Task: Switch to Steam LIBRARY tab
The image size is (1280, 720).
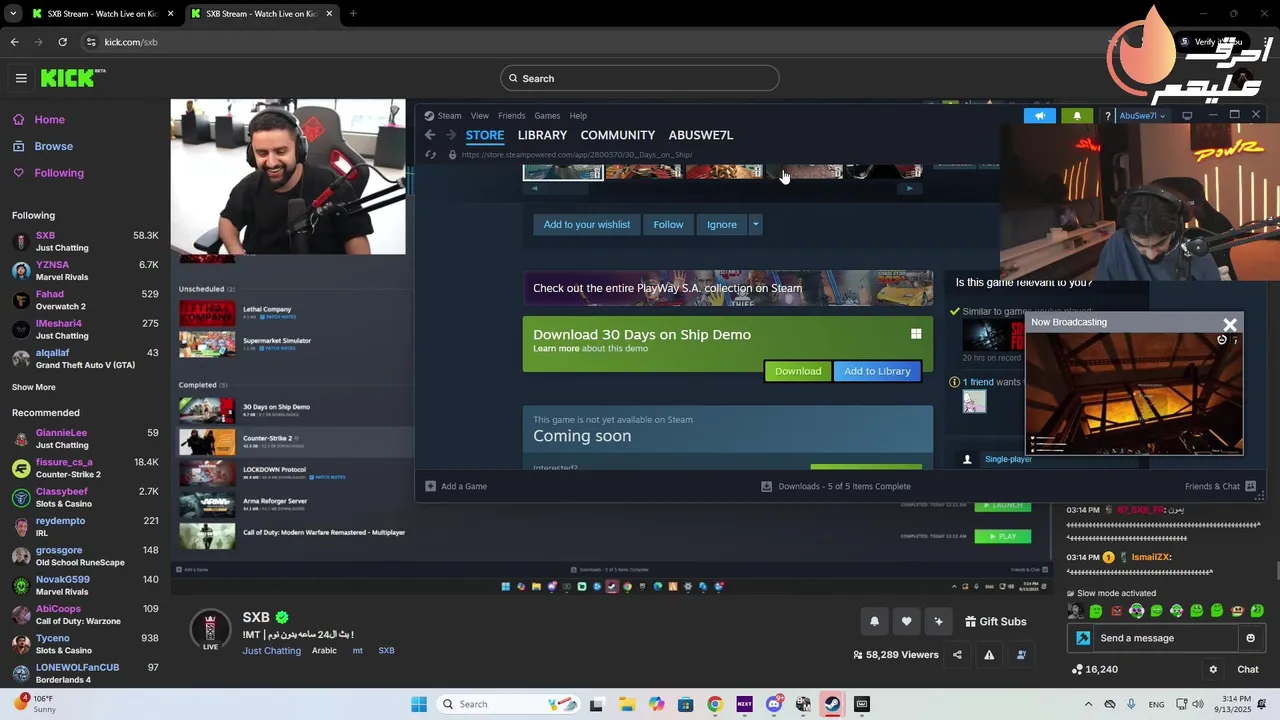Action: [542, 135]
